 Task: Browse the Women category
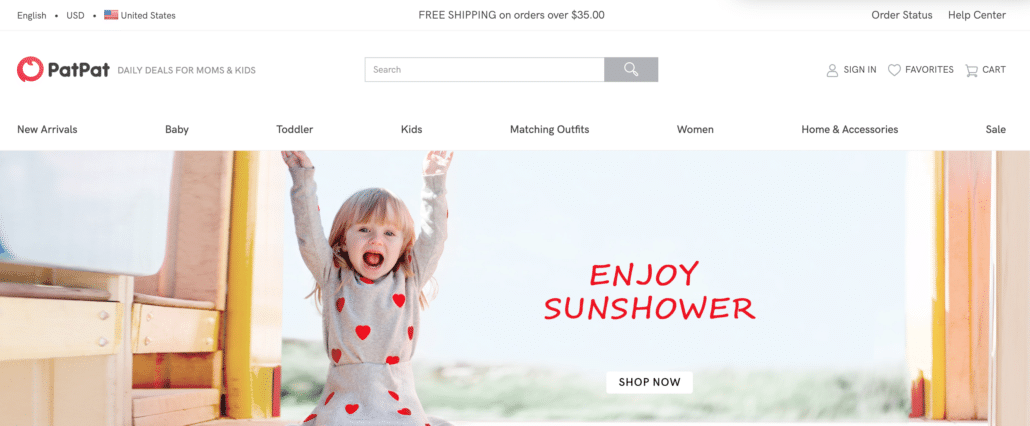695,129
